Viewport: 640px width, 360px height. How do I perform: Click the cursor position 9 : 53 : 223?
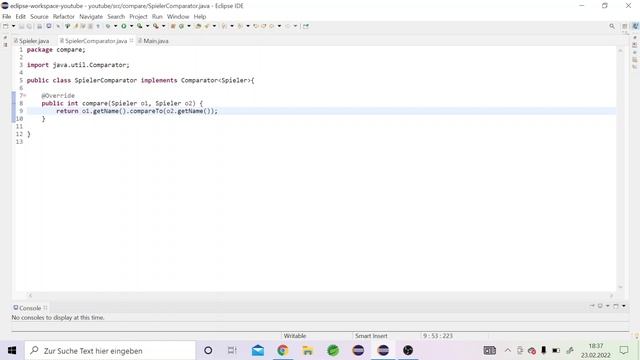tap(438, 336)
